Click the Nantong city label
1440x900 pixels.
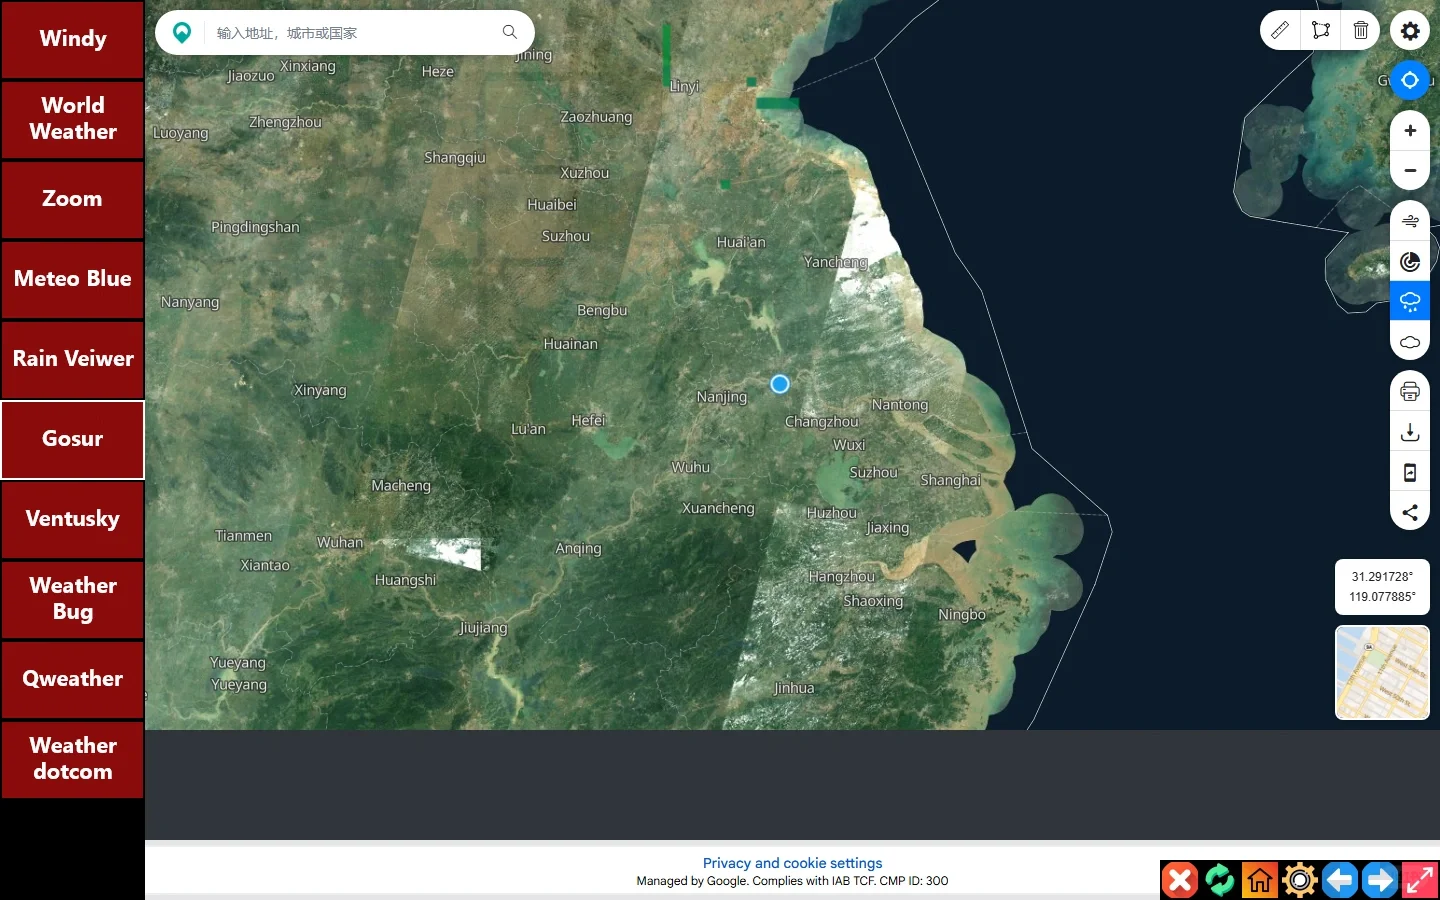click(x=900, y=405)
